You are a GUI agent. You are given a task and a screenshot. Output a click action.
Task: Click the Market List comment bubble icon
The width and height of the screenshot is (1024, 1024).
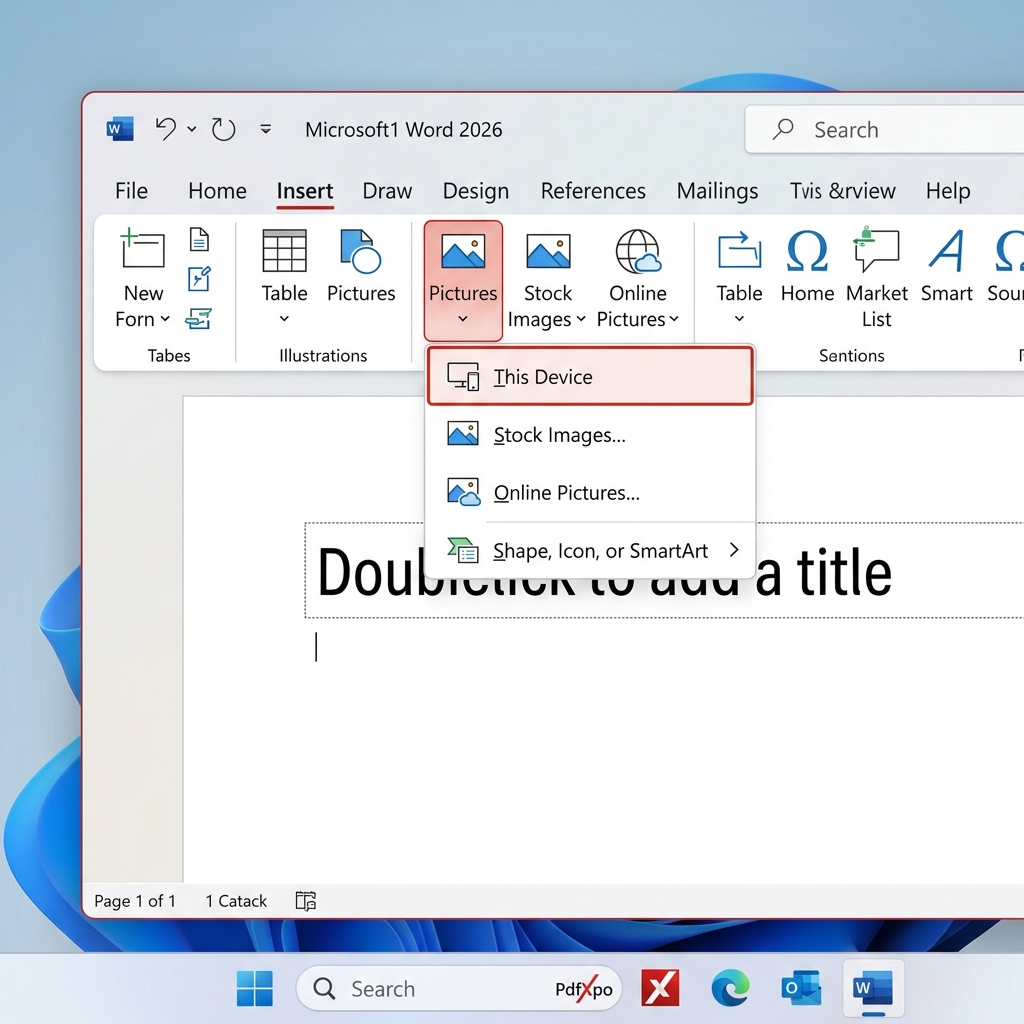pos(876,250)
